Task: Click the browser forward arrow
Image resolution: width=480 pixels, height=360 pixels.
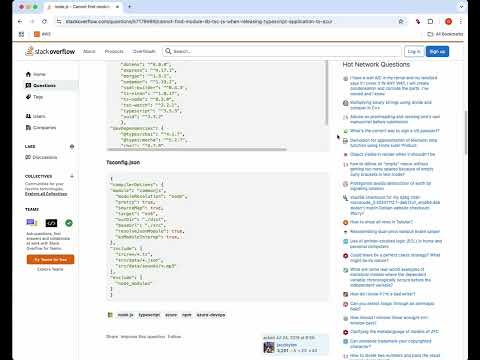Action: (x=32, y=21)
